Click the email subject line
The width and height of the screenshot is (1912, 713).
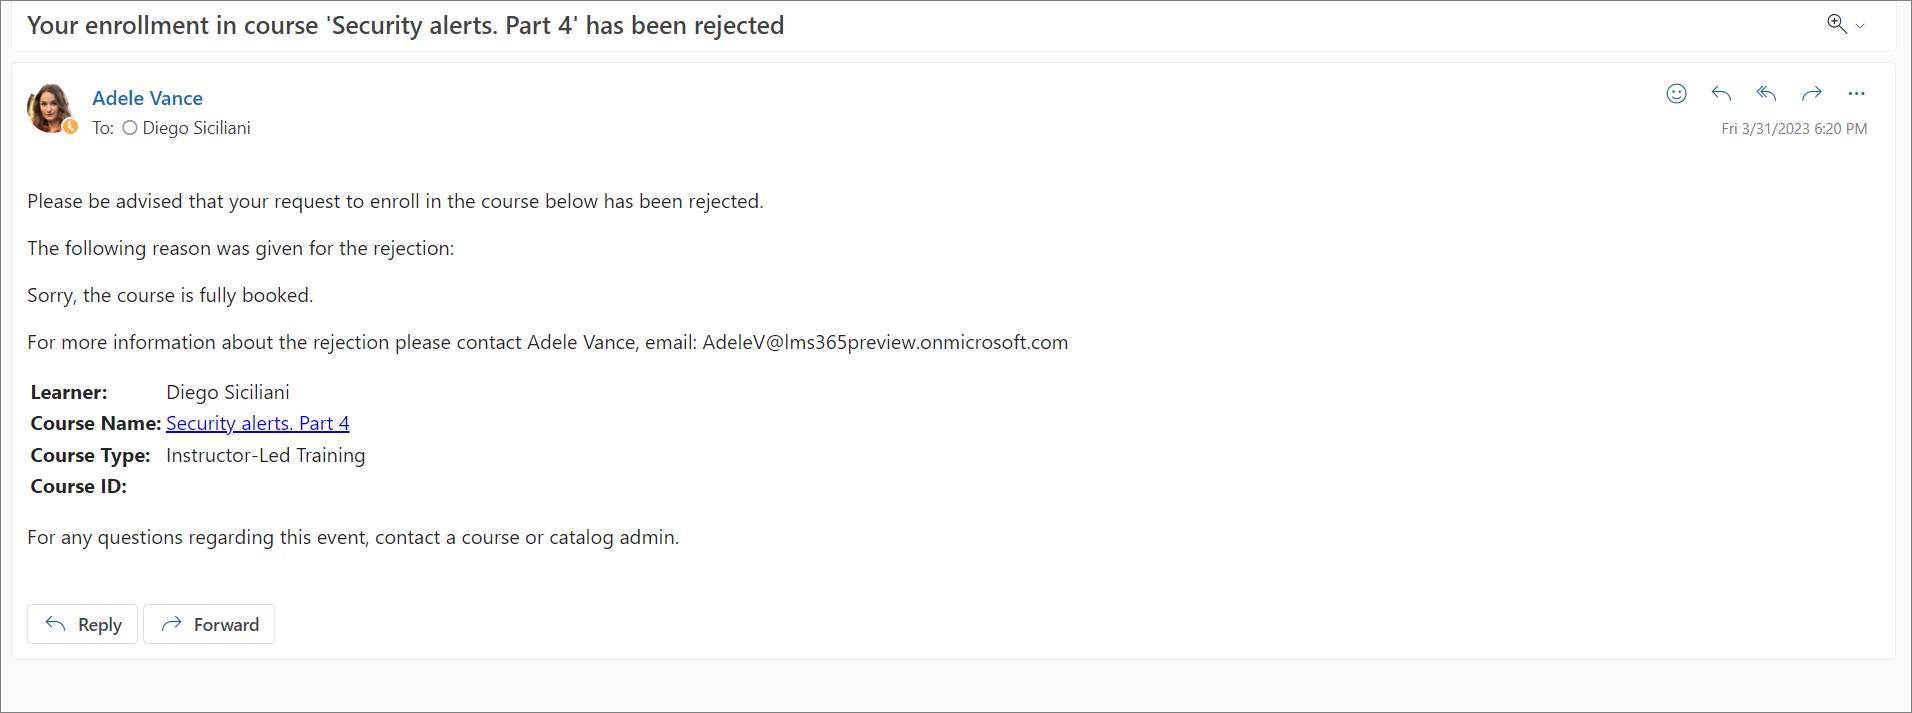tap(405, 25)
